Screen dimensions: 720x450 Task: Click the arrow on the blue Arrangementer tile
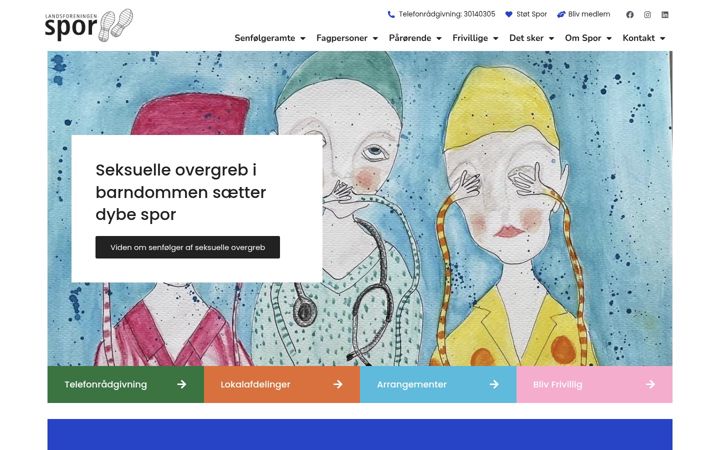(x=494, y=384)
